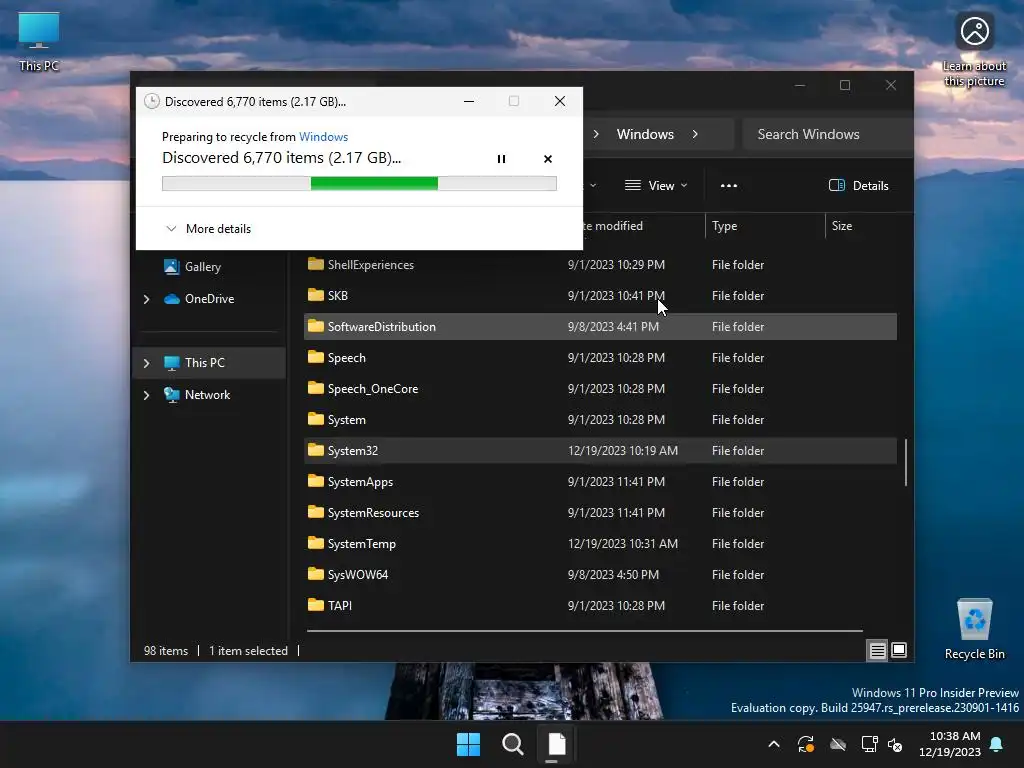Open taskbar Search magnifier

(x=513, y=744)
